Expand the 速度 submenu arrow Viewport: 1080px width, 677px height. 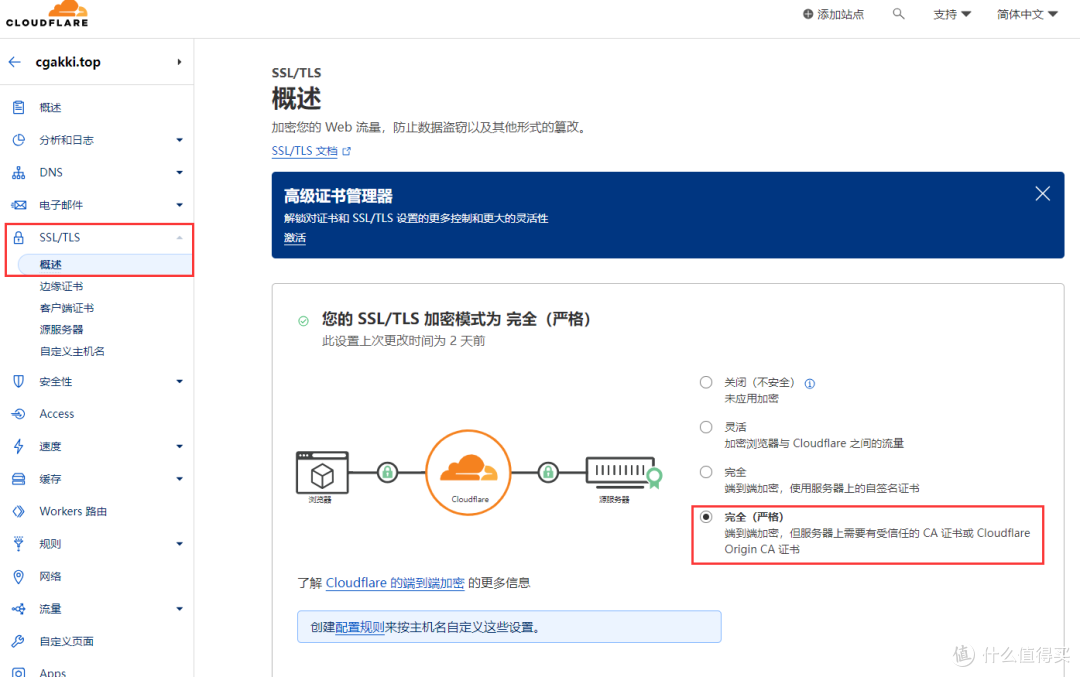179,446
